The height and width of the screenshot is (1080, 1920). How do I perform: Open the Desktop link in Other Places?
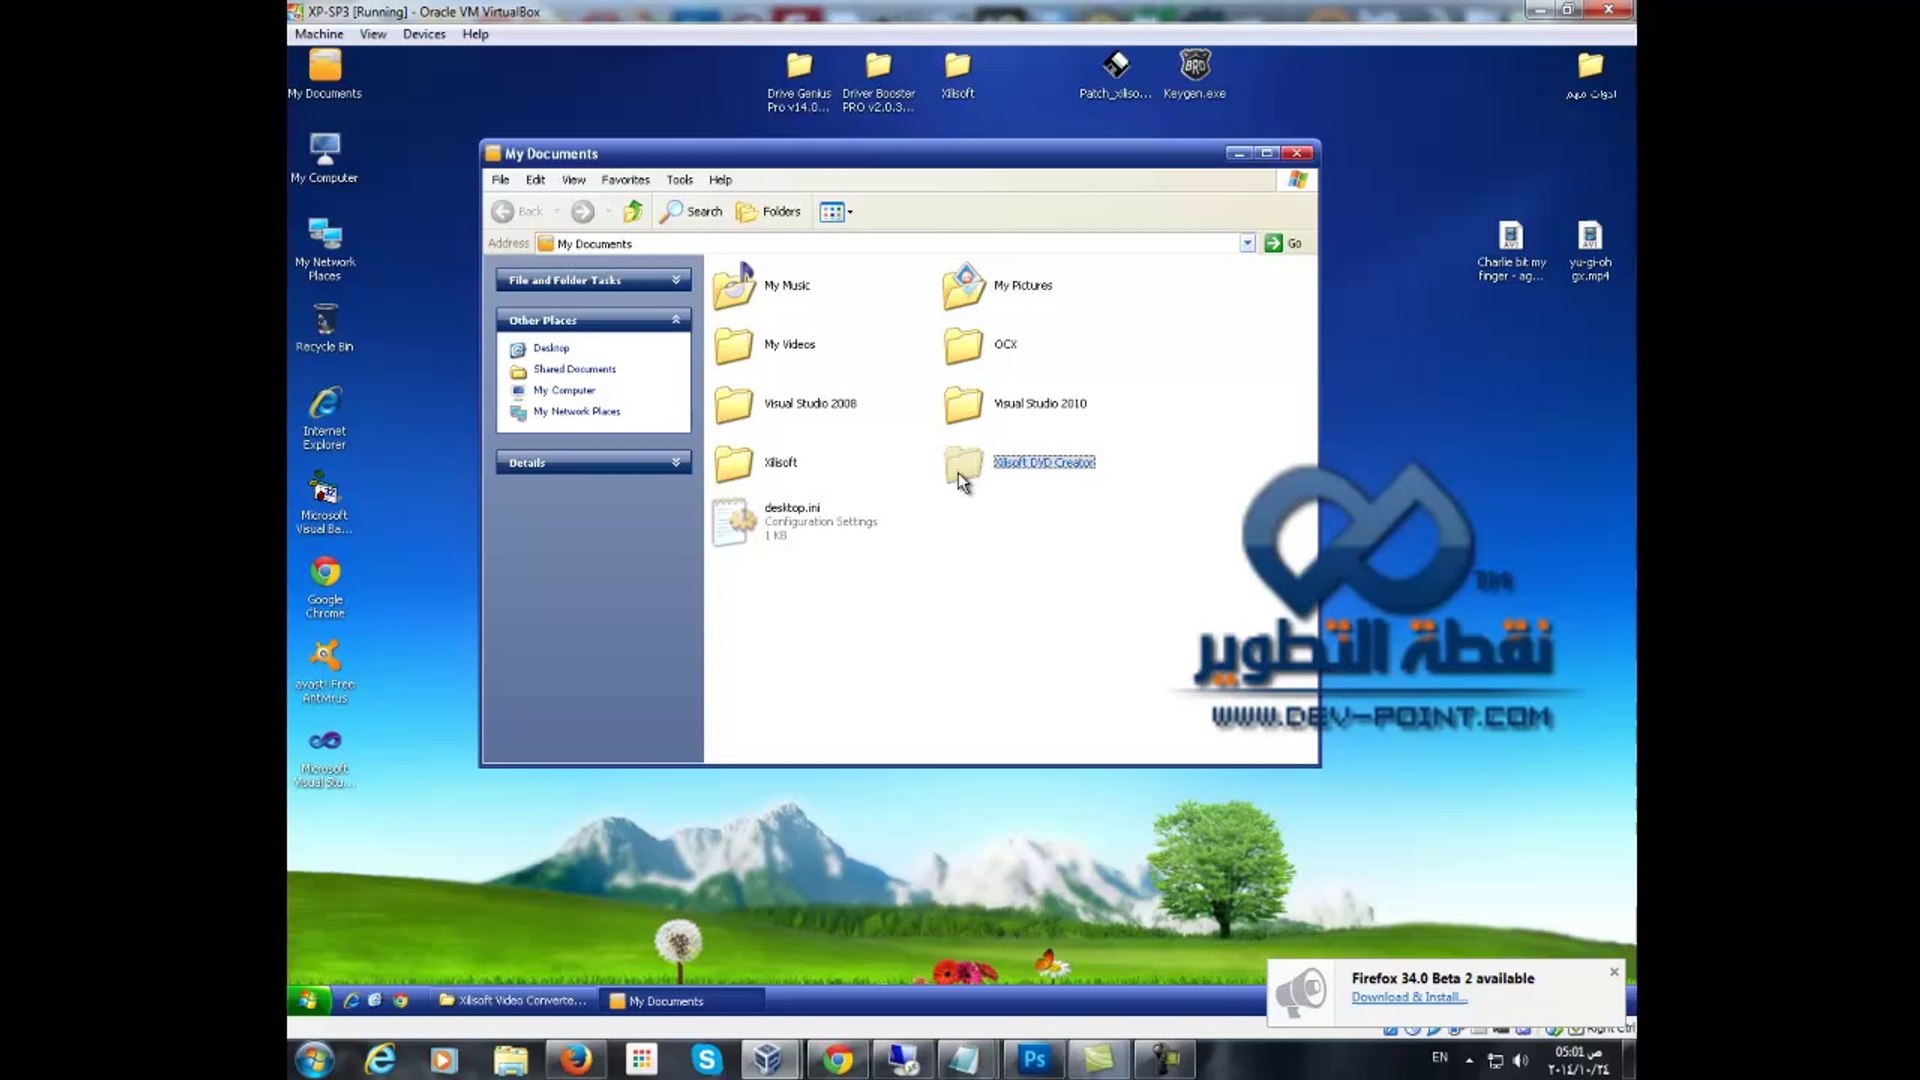pyautogui.click(x=550, y=349)
